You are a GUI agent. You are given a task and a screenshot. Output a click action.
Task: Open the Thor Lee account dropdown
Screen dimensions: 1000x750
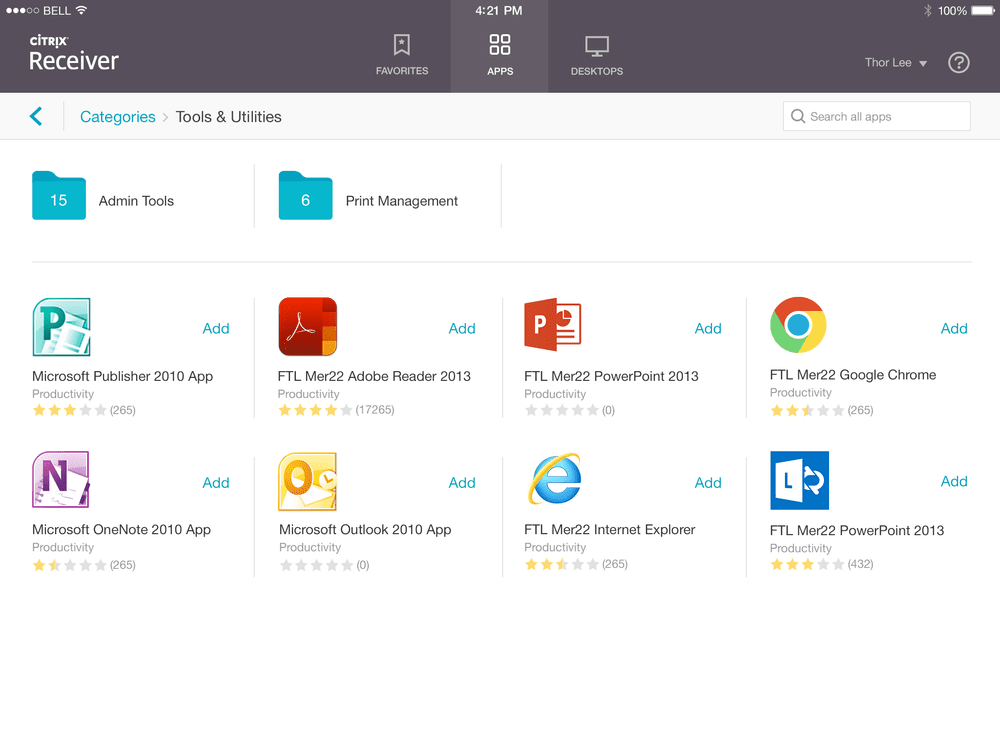click(894, 62)
